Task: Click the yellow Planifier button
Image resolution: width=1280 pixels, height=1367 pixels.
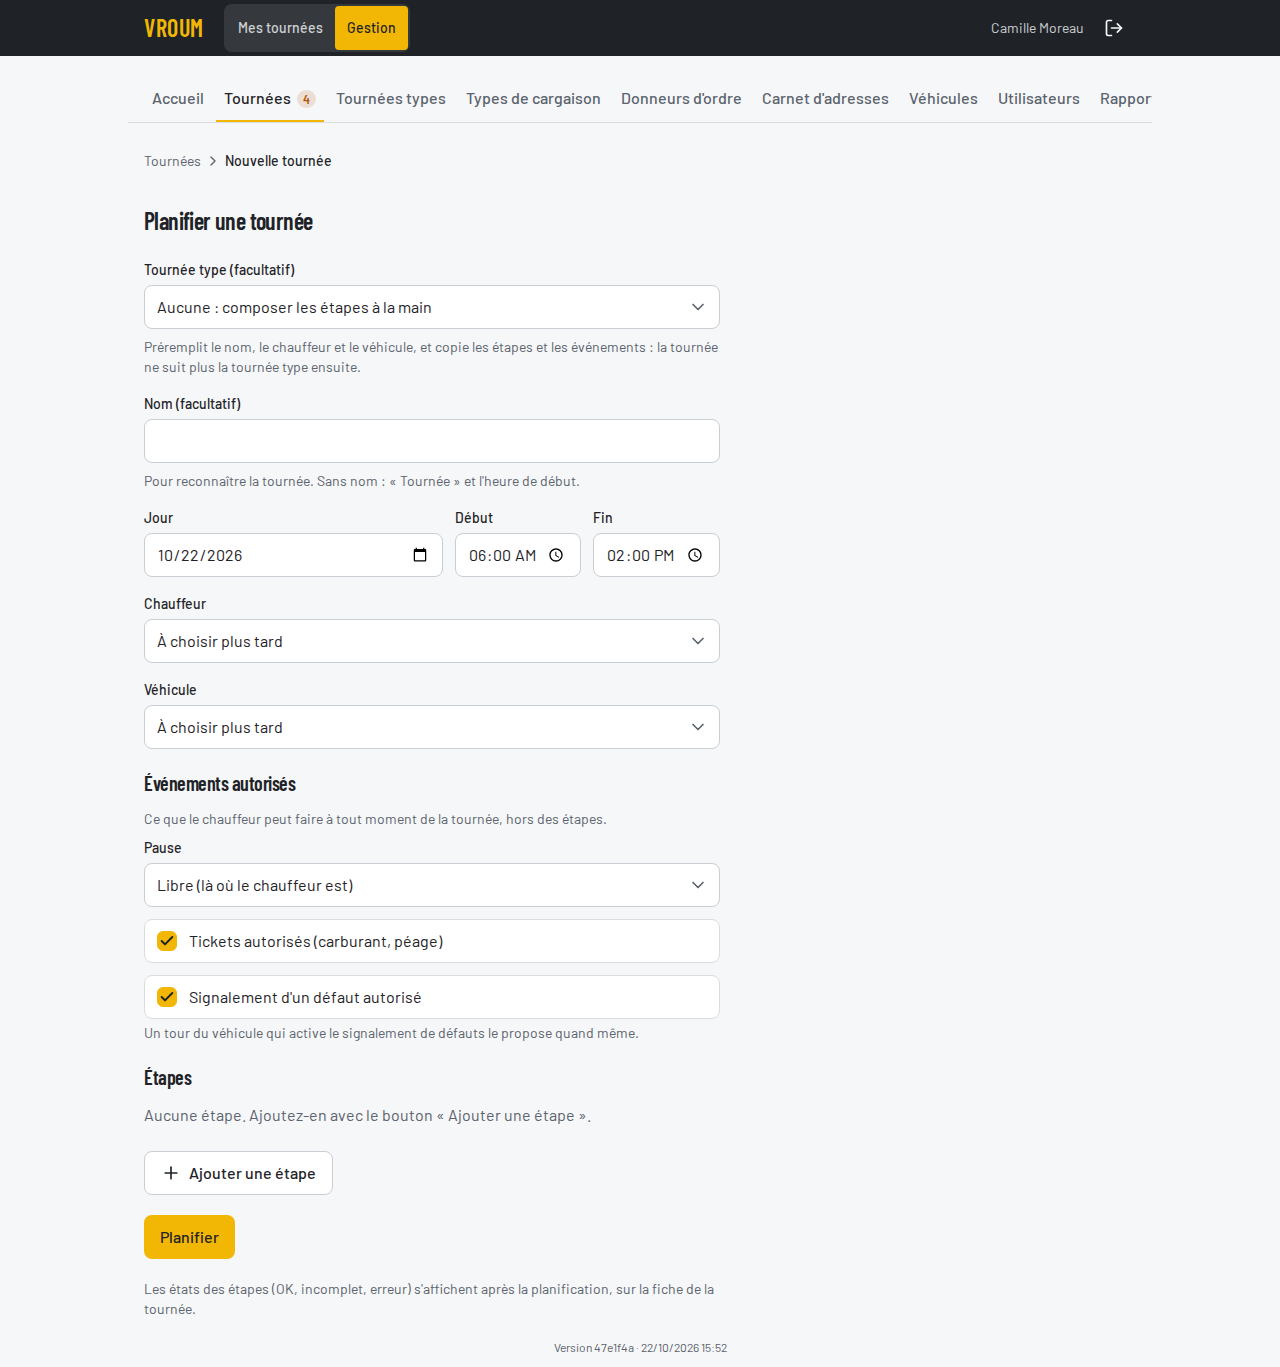Action: click(x=189, y=1237)
